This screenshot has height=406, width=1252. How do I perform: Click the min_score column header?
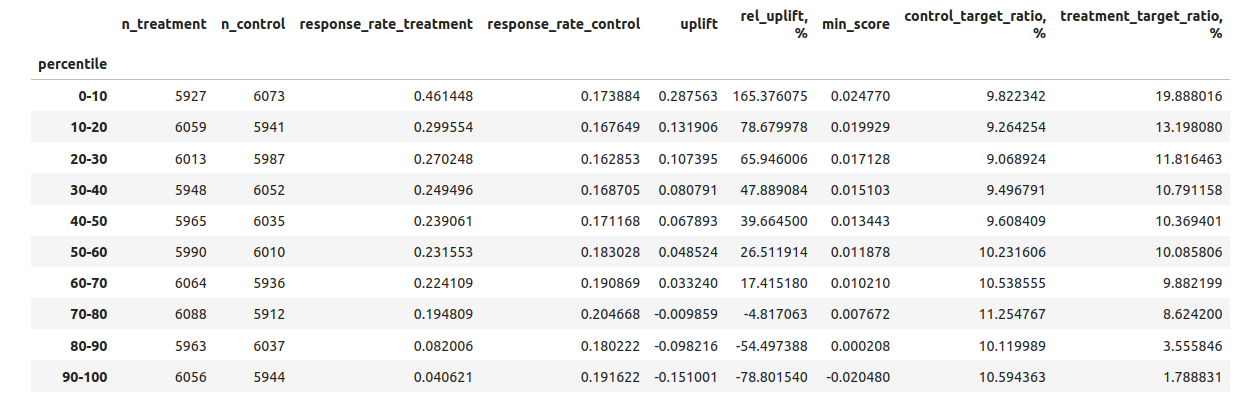855,24
